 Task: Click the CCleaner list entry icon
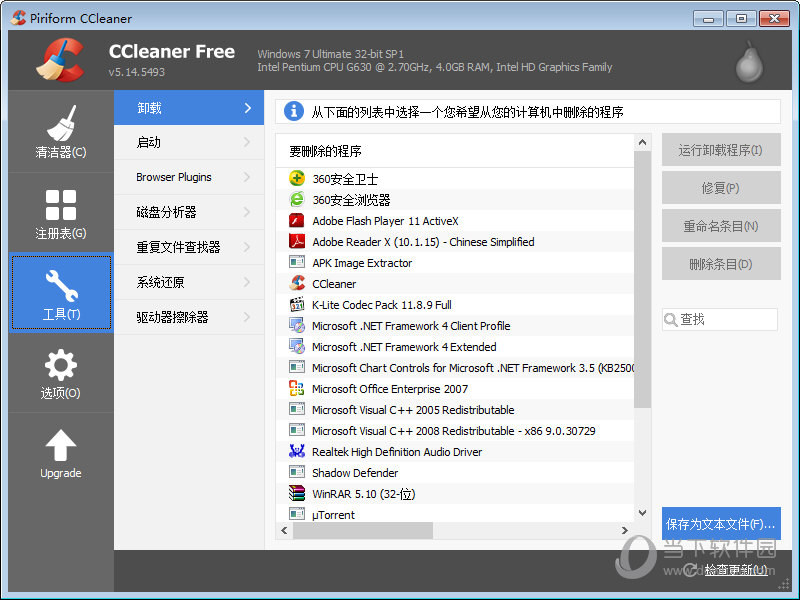click(x=297, y=283)
